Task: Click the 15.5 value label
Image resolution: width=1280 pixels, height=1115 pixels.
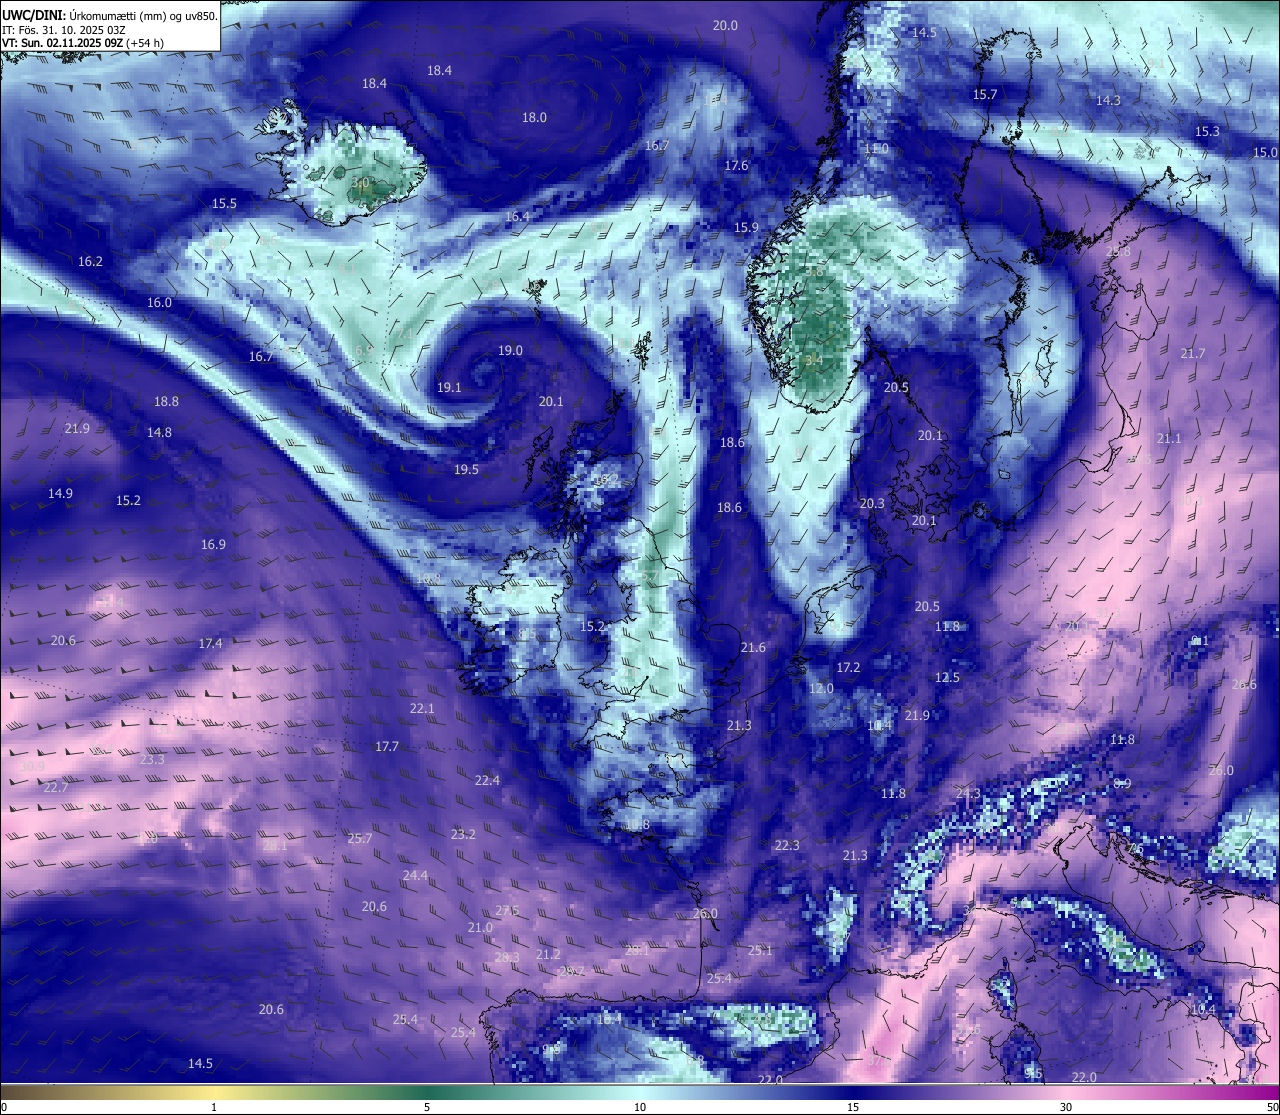Action: tap(224, 203)
